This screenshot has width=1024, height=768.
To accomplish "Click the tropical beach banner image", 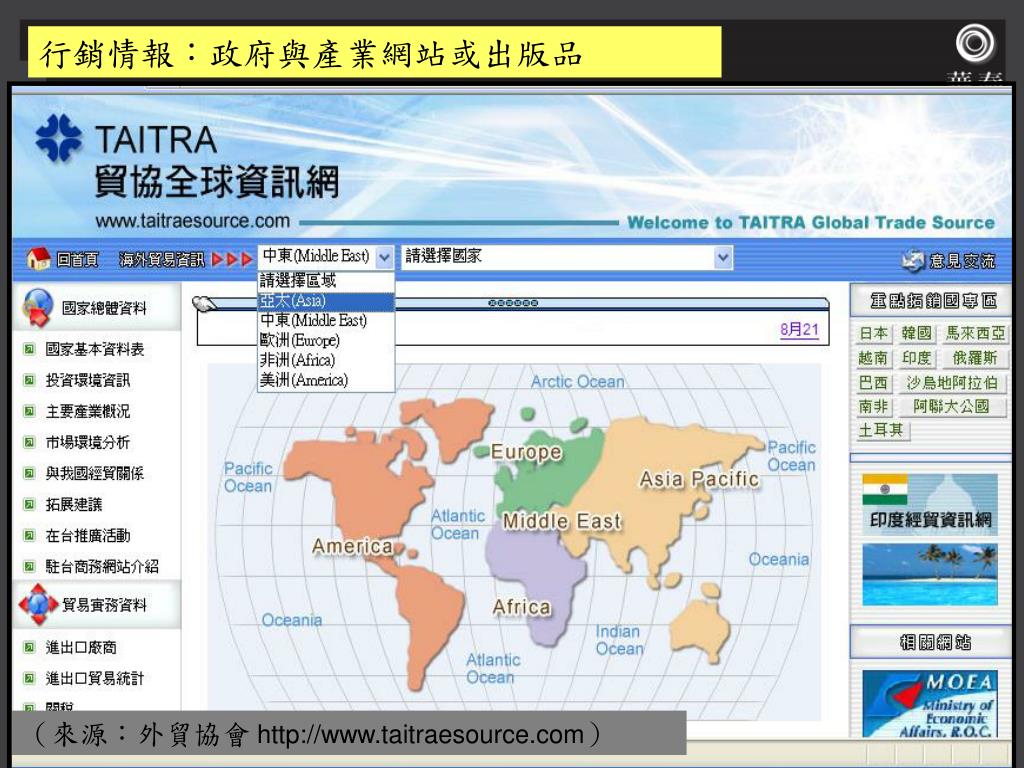I will (x=929, y=575).
